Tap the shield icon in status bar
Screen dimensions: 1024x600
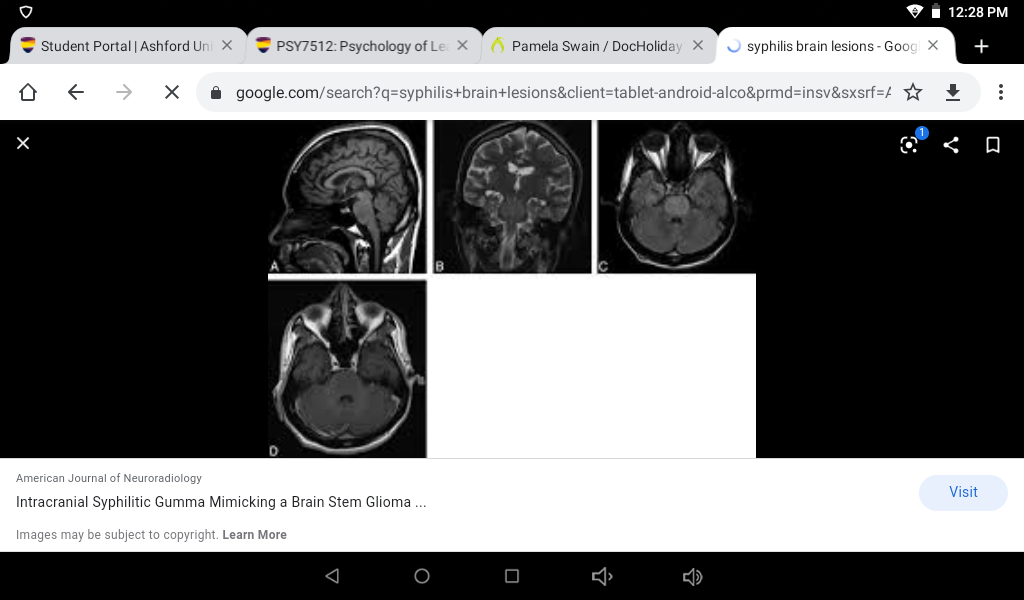(26, 12)
